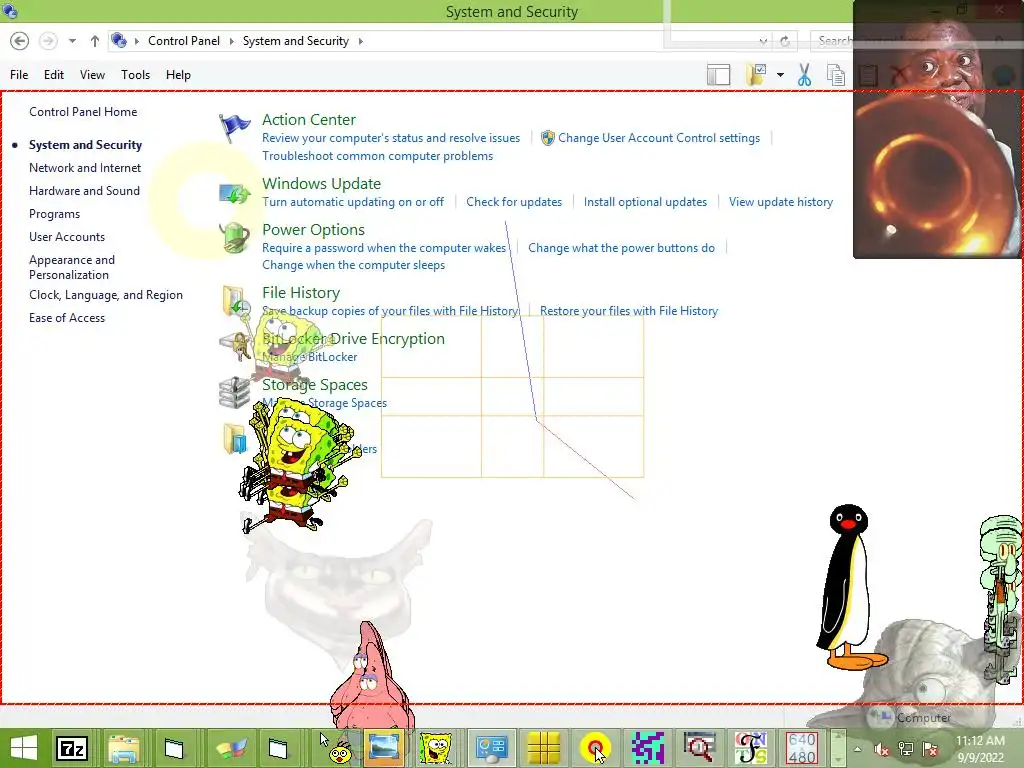Click the Power Options battery icon
Image resolution: width=1024 pixels, height=768 pixels.
(234, 238)
